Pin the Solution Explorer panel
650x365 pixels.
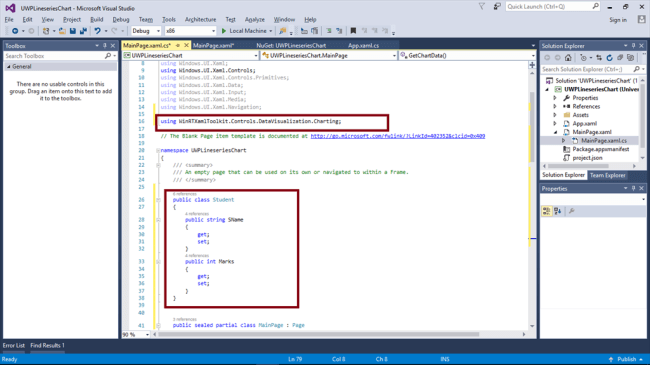tap(633, 46)
